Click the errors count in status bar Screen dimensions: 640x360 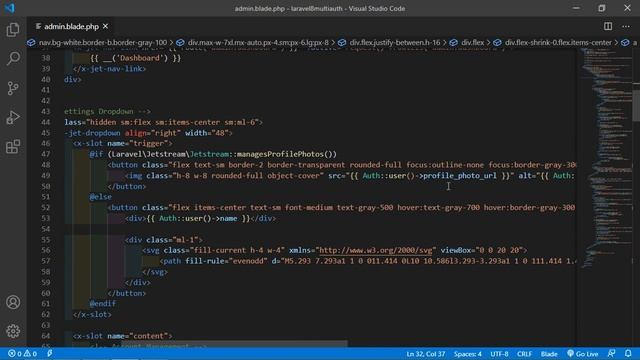click(x=15, y=353)
